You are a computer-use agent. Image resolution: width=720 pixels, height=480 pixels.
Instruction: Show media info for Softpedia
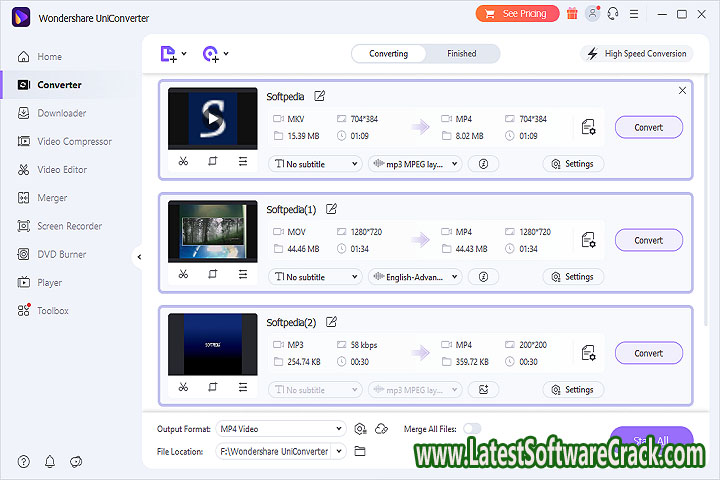pos(483,164)
